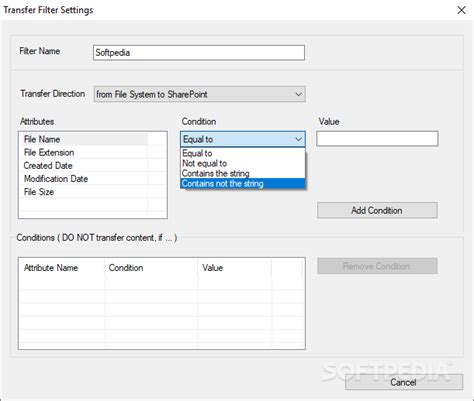Select Created Date attribute

point(83,165)
